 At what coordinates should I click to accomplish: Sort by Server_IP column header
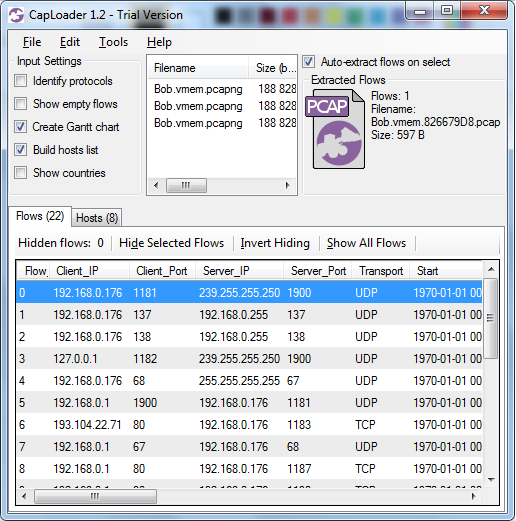[x=239, y=271]
